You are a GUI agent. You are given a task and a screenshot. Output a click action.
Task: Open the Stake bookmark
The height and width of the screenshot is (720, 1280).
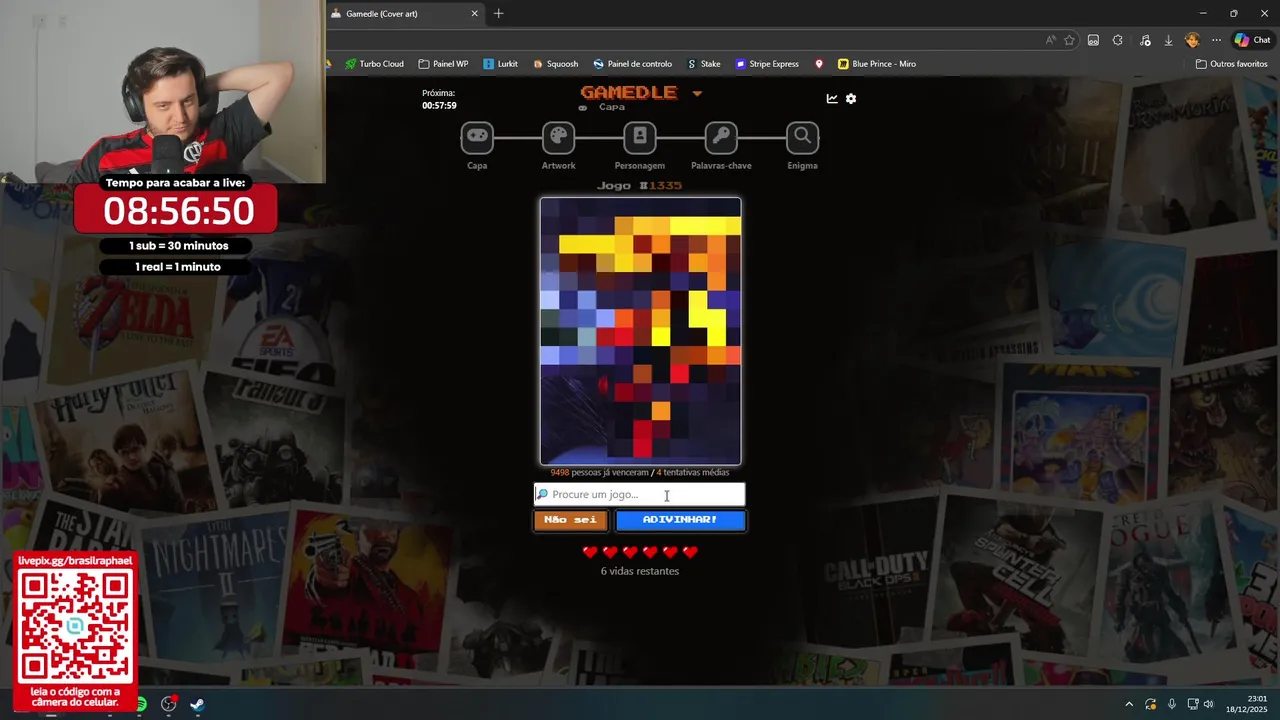pyautogui.click(x=703, y=64)
